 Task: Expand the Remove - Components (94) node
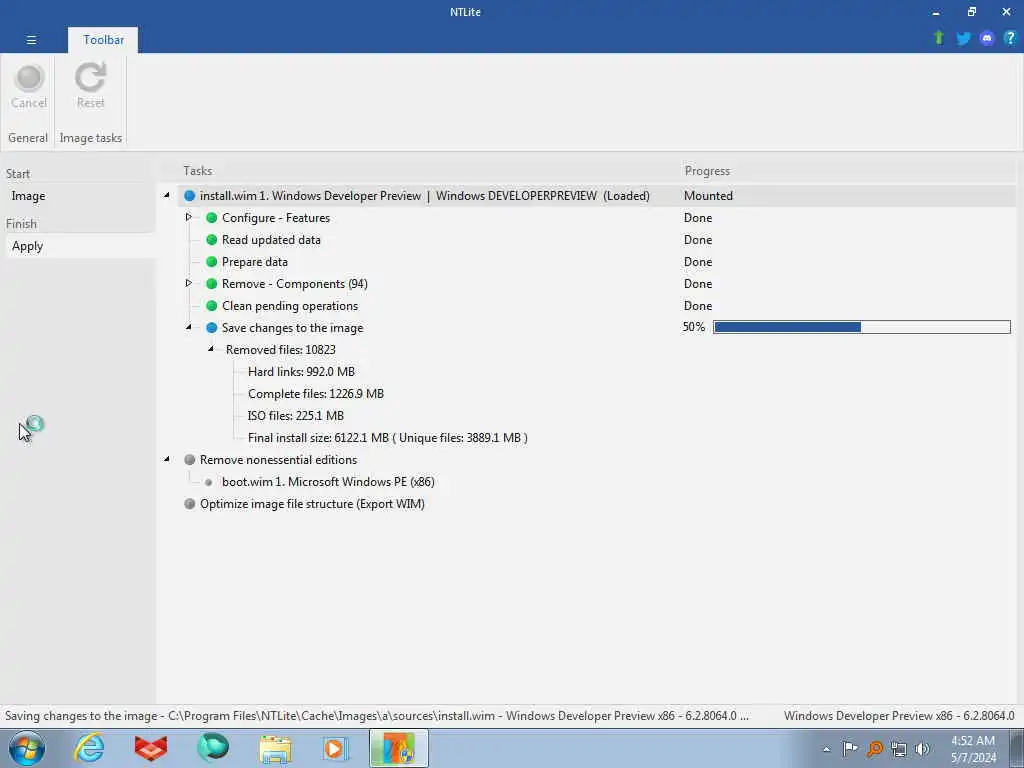click(x=189, y=283)
